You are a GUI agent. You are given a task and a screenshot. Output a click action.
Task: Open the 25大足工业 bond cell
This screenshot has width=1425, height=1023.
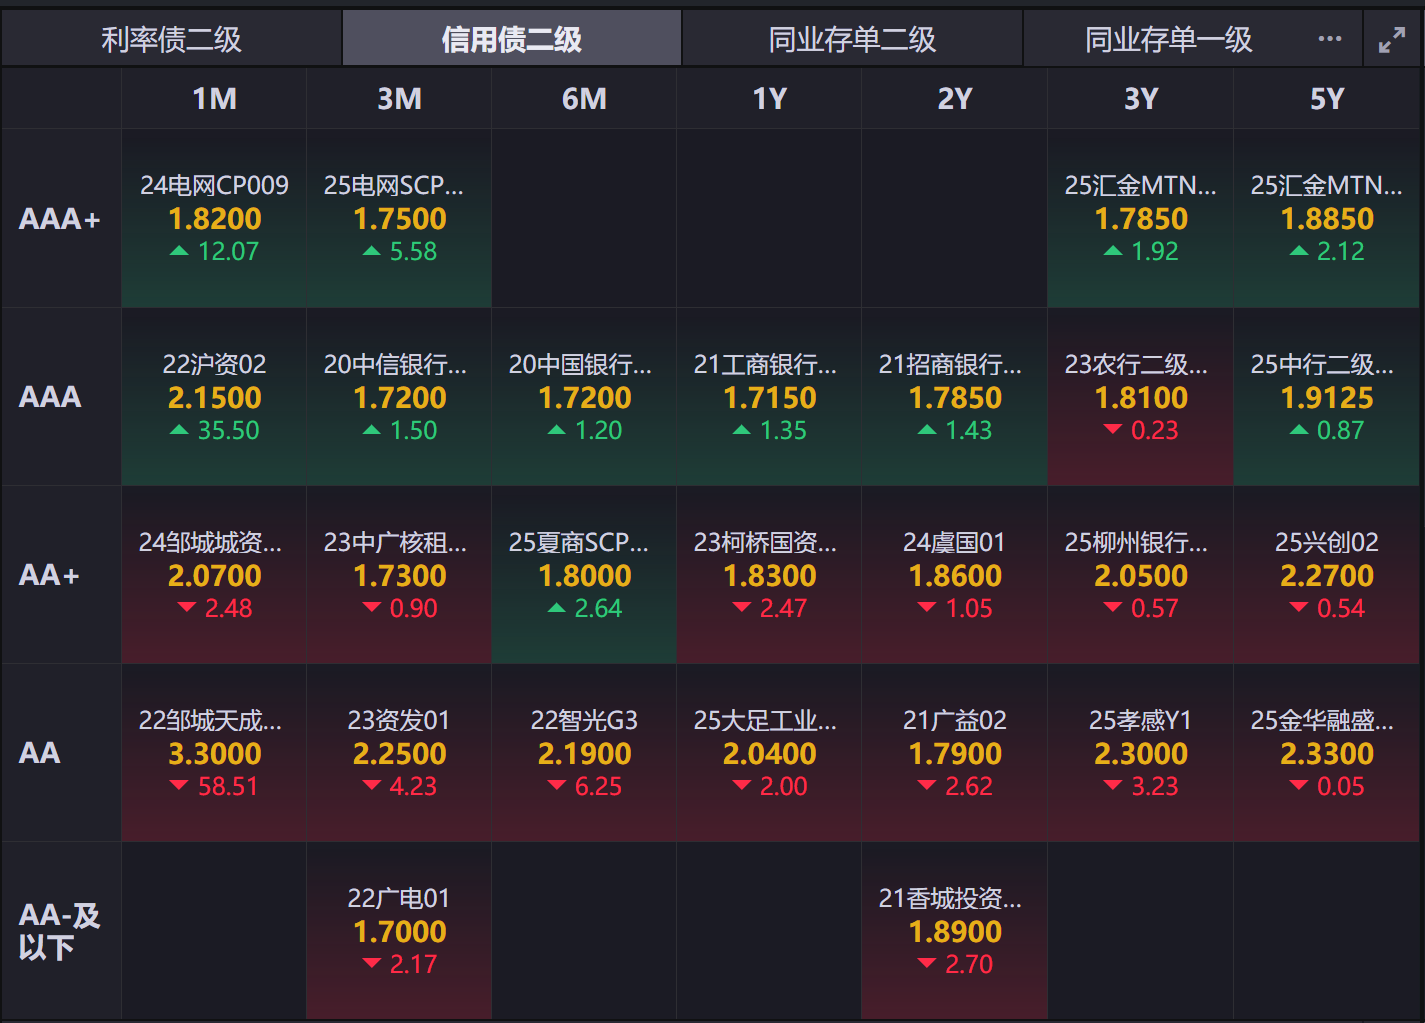pyautogui.click(x=769, y=753)
